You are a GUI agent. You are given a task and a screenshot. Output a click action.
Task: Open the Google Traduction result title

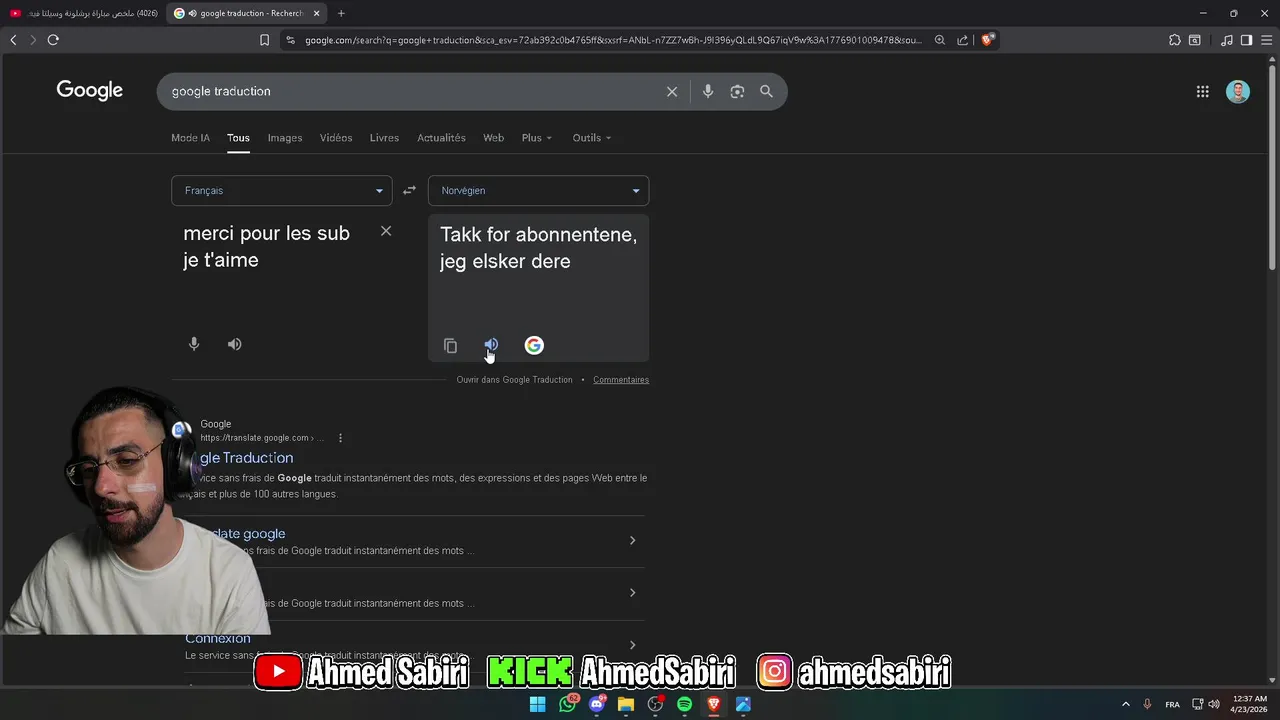click(246, 458)
